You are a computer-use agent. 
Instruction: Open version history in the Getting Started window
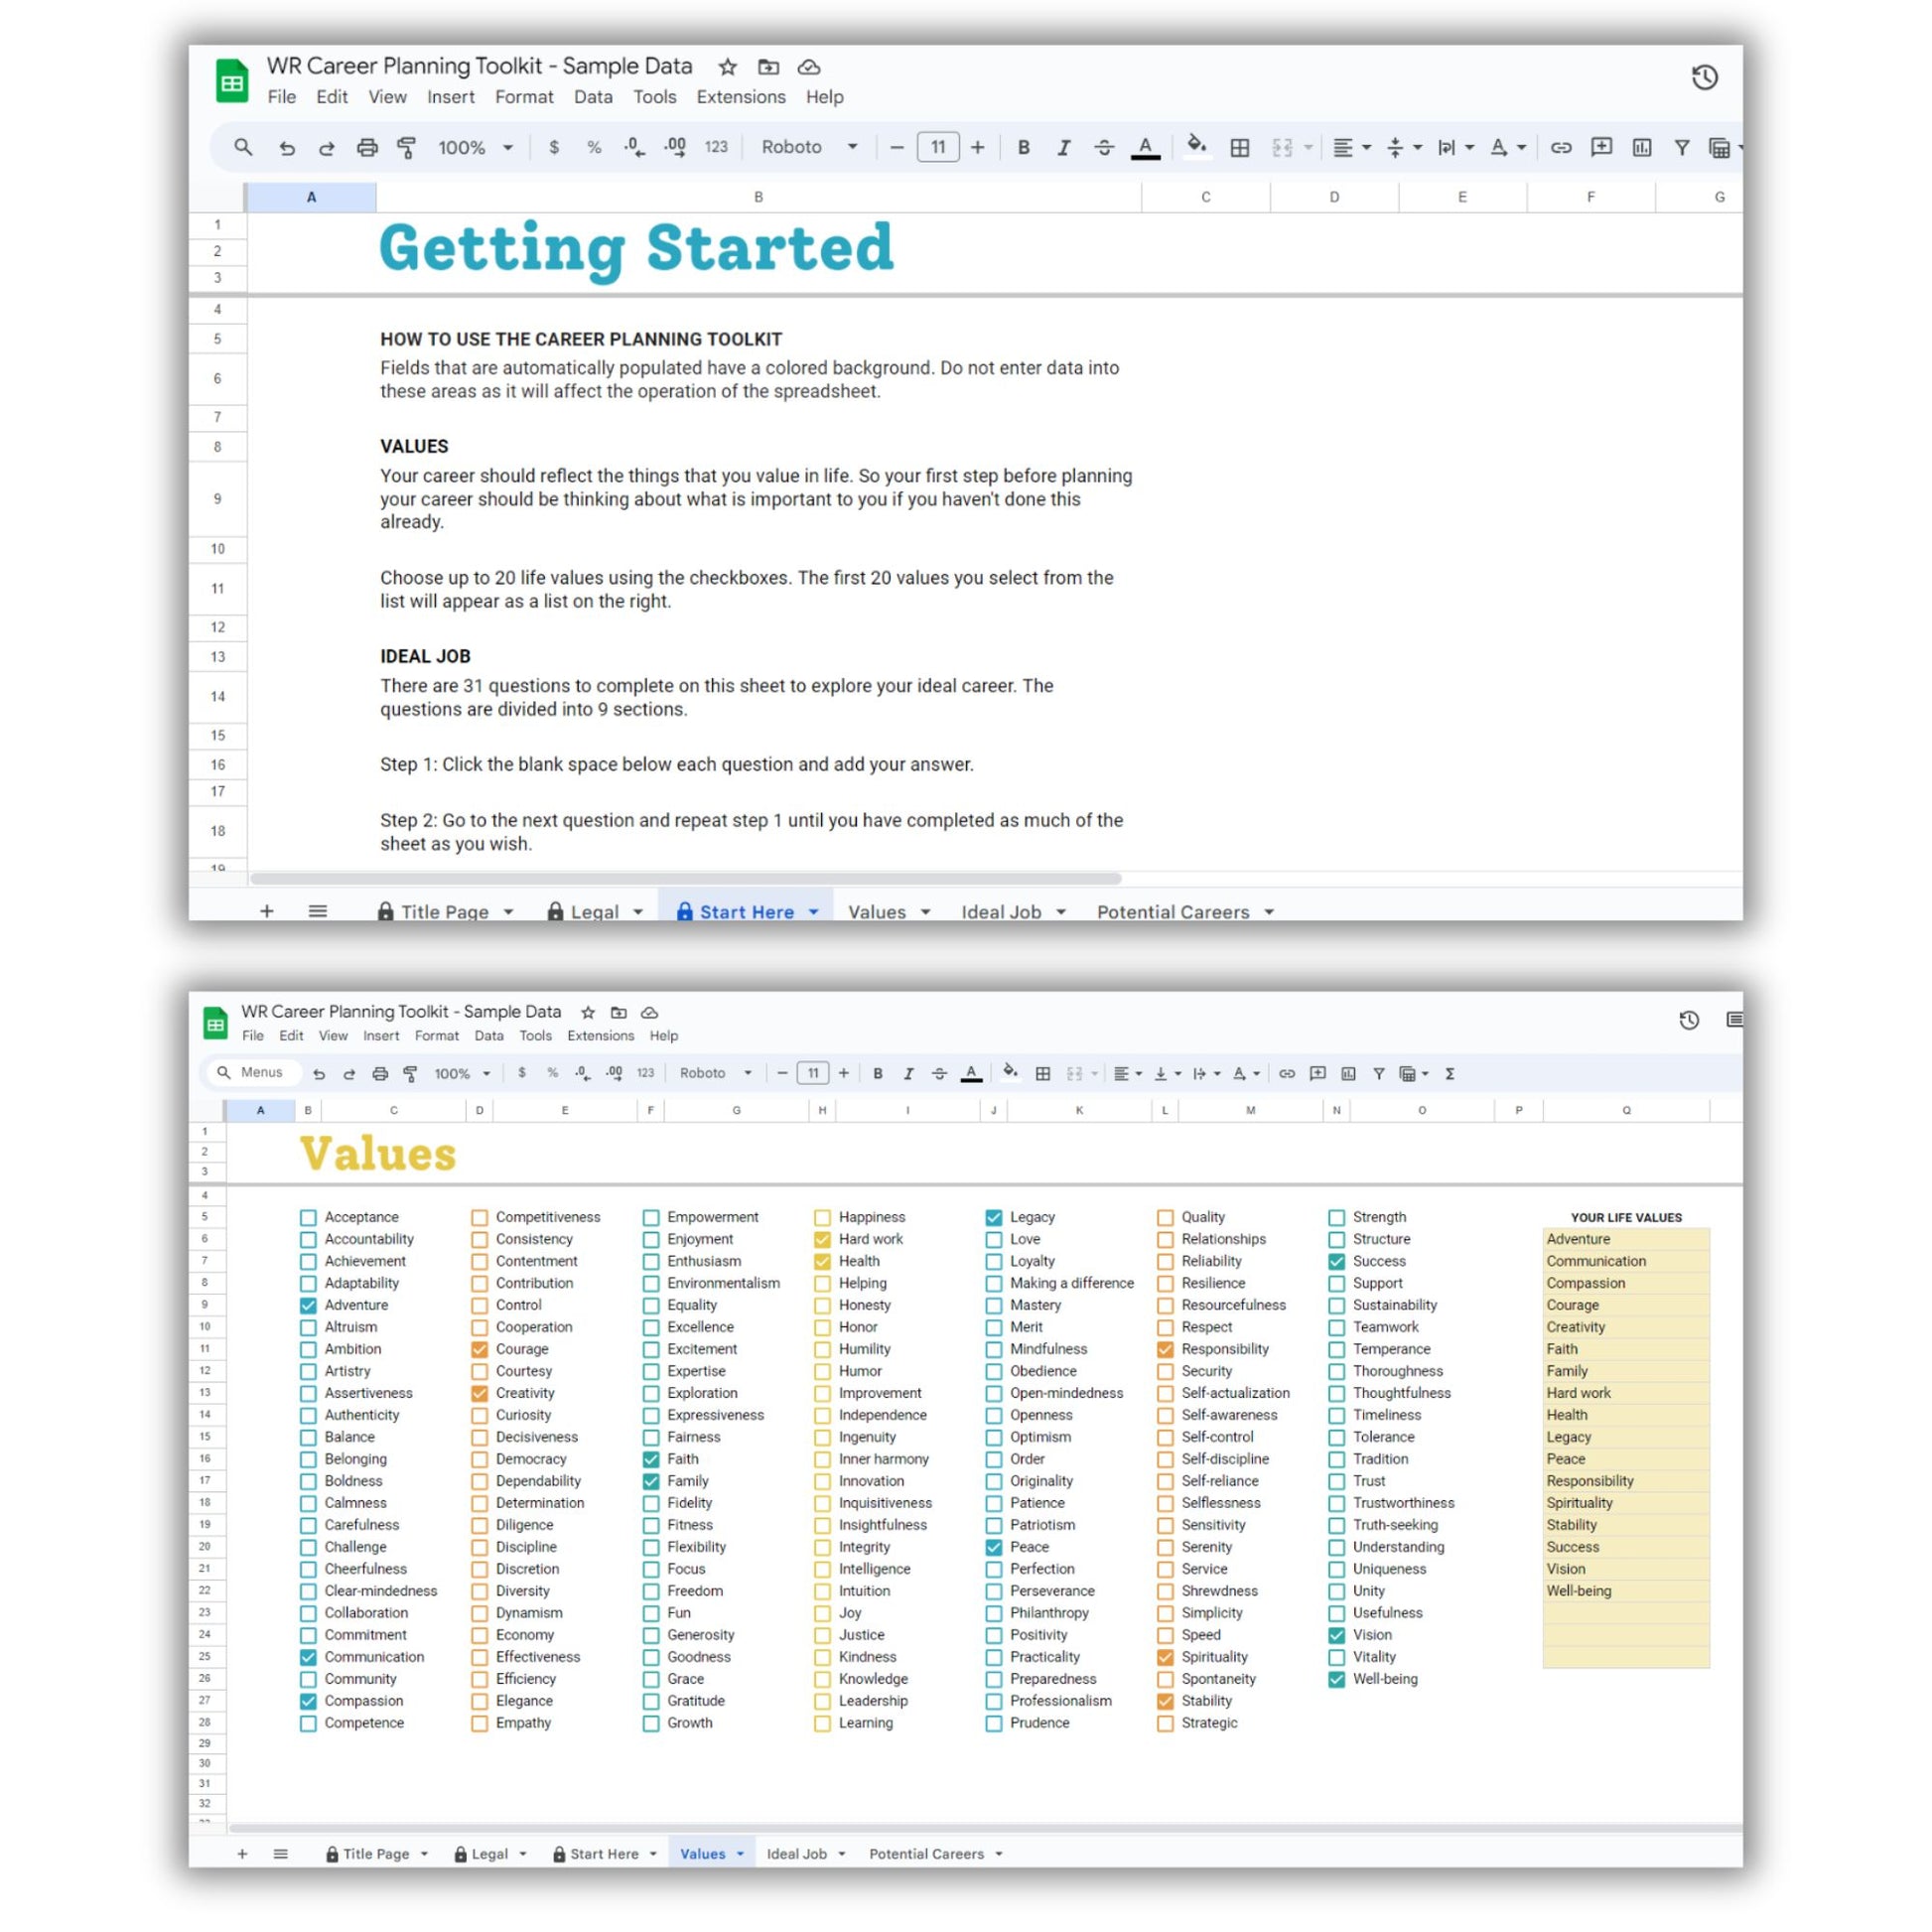1704,77
